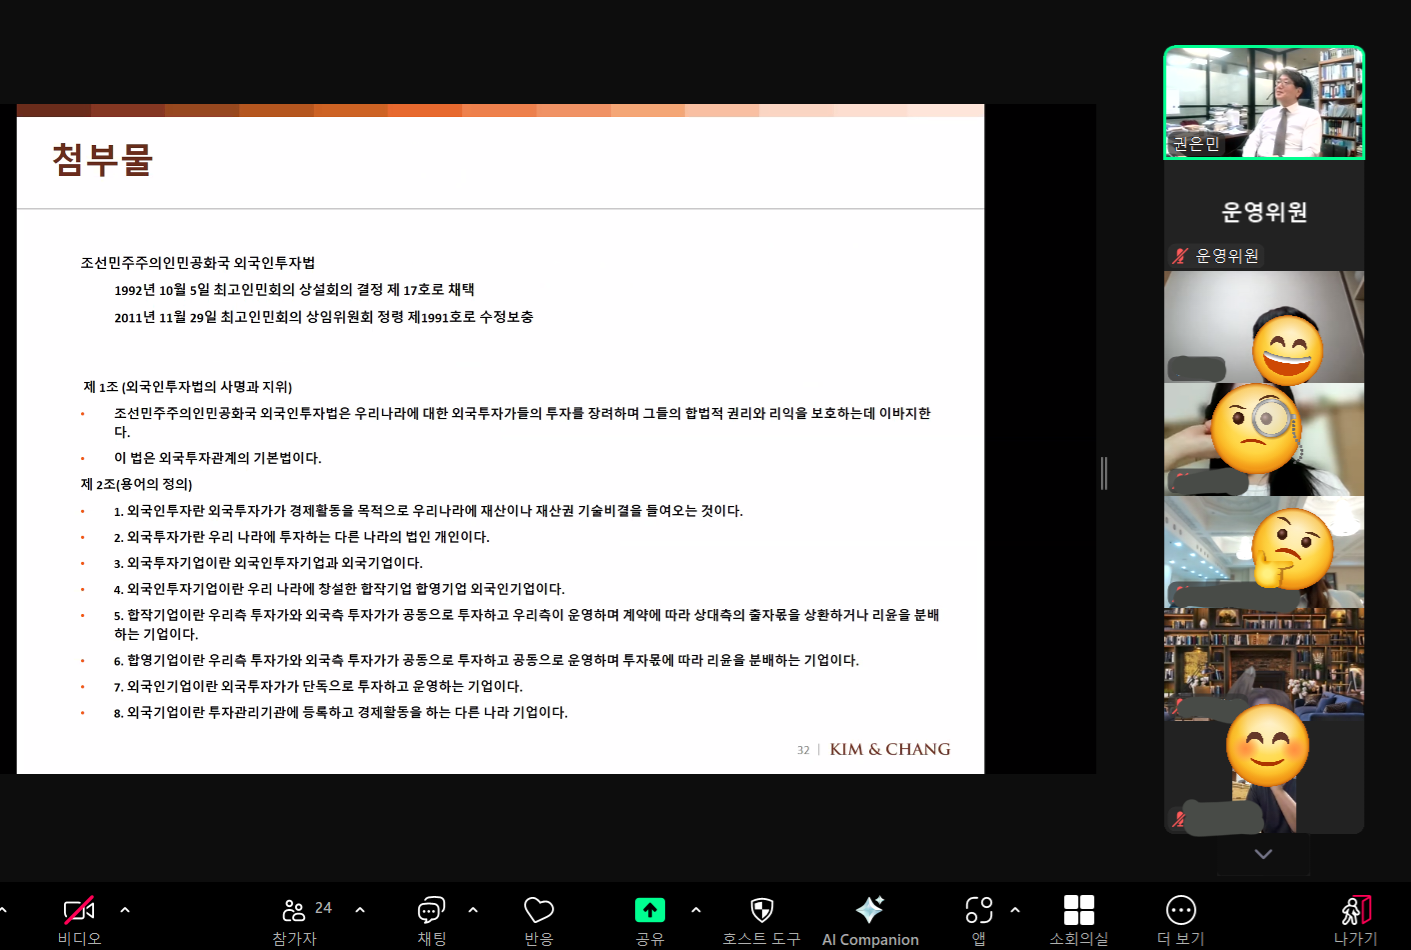Click definition 3. 외국투자기업이란 line
1411x950 pixels.
[x=268, y=563]
